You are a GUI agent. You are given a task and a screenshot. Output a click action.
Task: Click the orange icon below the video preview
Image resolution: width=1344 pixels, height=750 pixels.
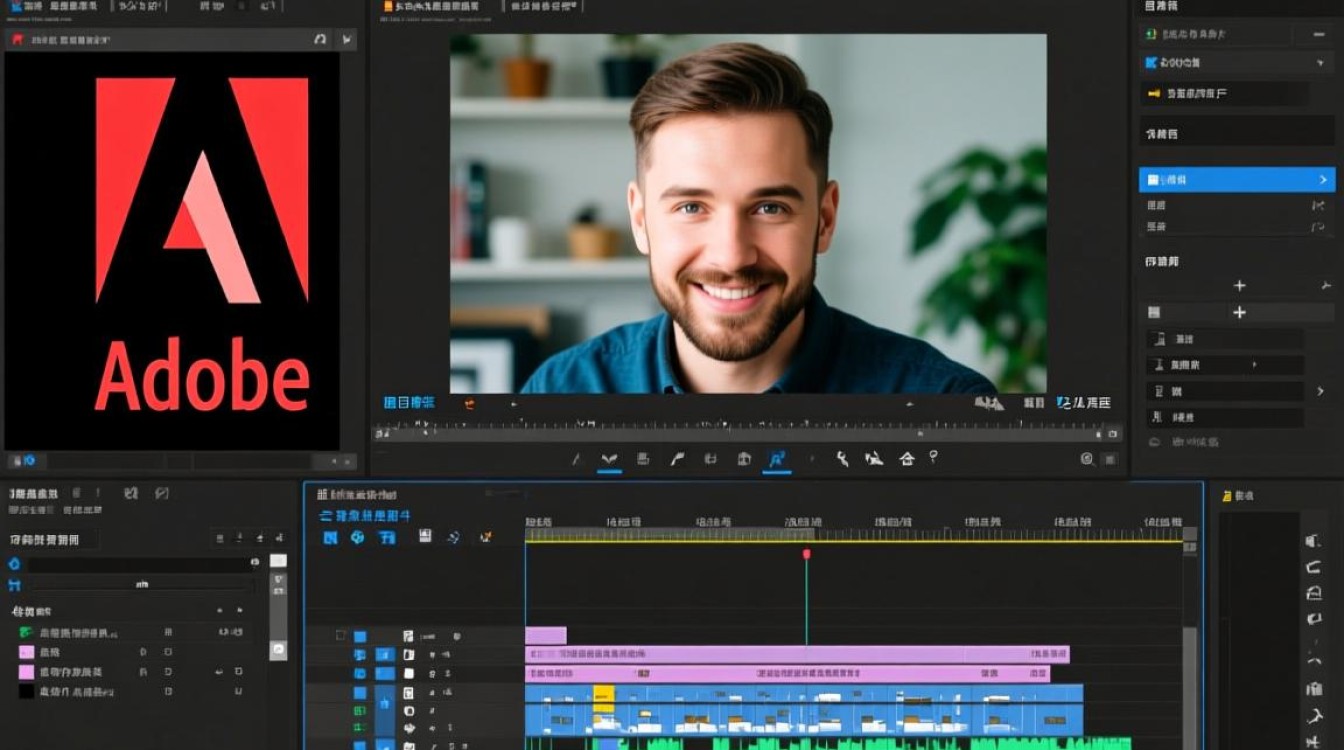[x=469, y=404]
